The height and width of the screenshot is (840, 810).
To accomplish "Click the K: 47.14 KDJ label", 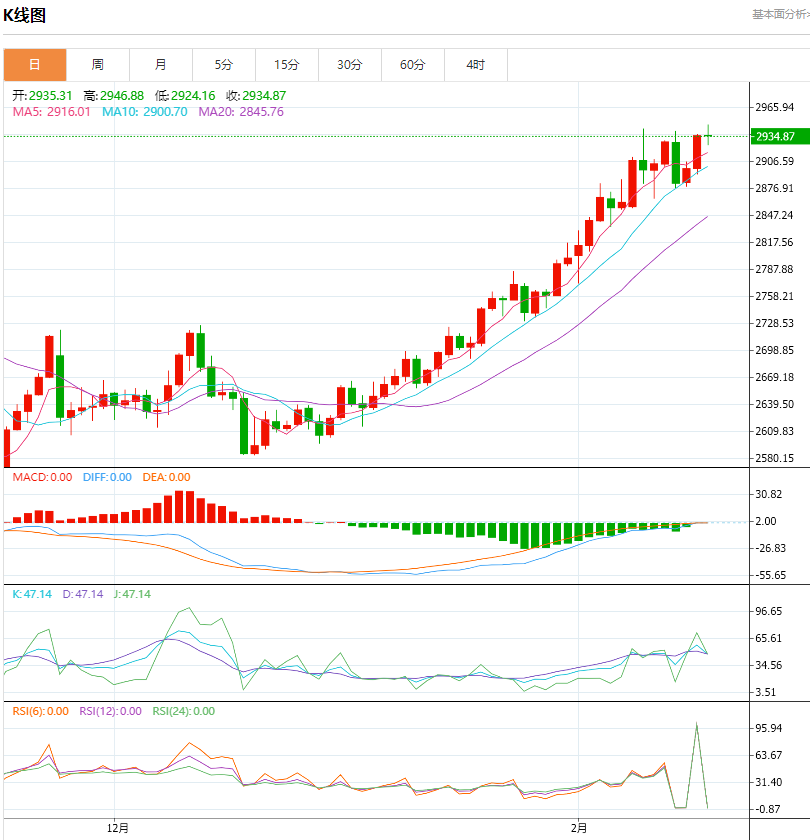I will (30, 594).
